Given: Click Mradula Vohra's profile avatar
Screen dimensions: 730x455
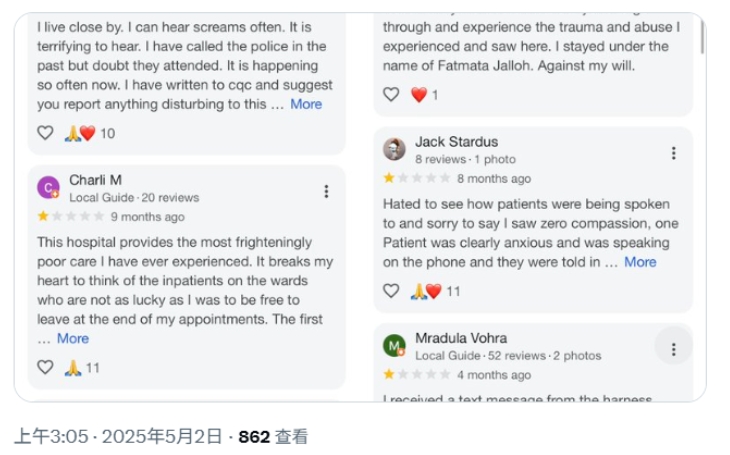Looking at the screenshot, I should pos(394,346).
